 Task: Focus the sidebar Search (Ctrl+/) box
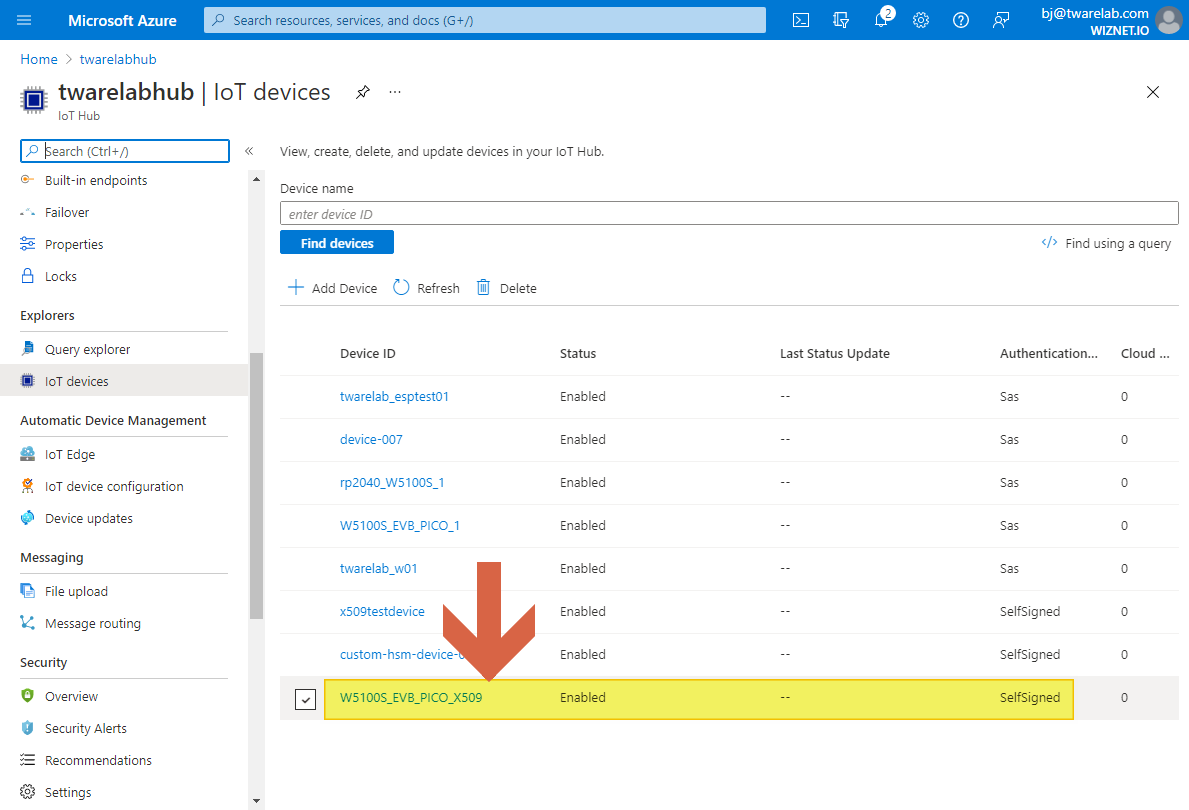(125, 151)
